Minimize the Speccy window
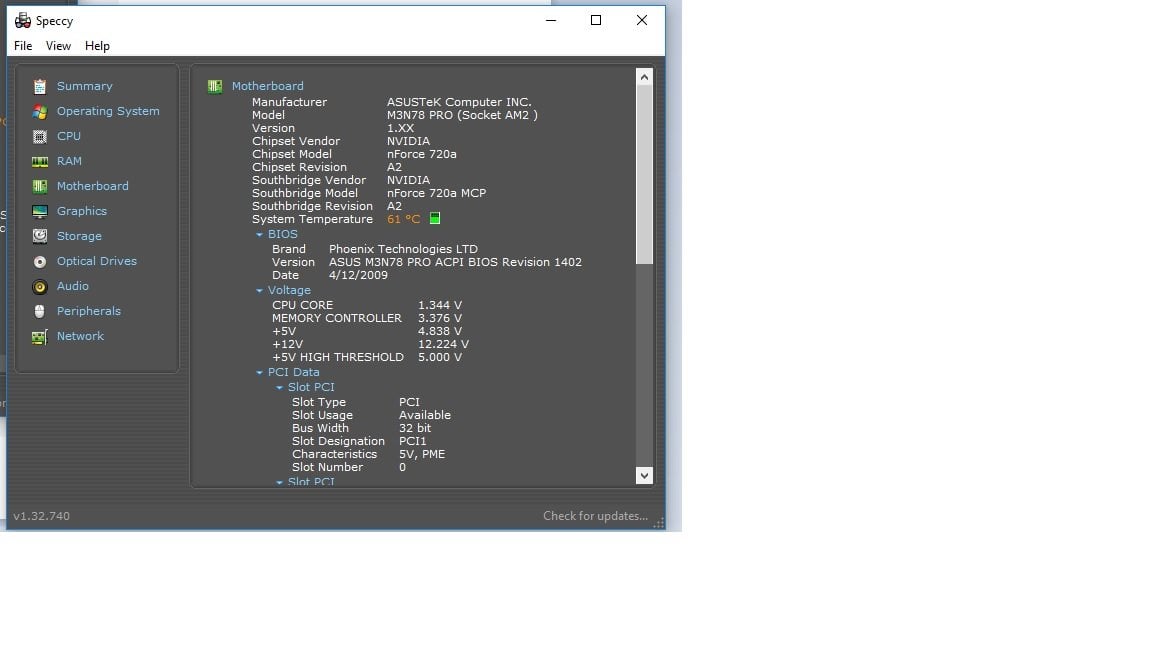Screen dimensions: 1152x648 [551, 21]
